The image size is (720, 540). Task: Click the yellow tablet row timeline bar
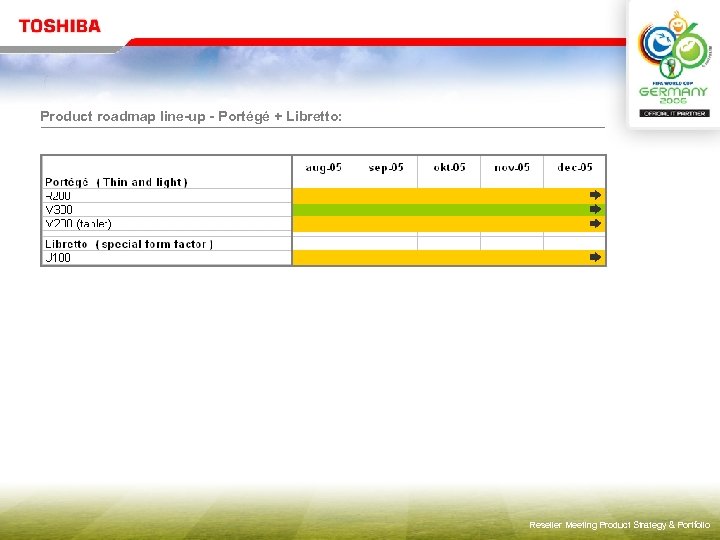click(x=449, y=224)
